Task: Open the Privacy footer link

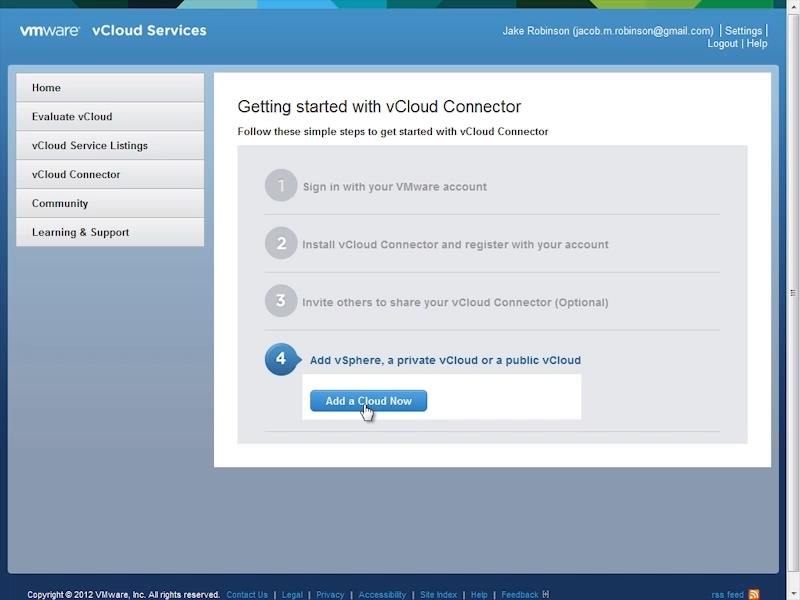Action: (330, 595)
